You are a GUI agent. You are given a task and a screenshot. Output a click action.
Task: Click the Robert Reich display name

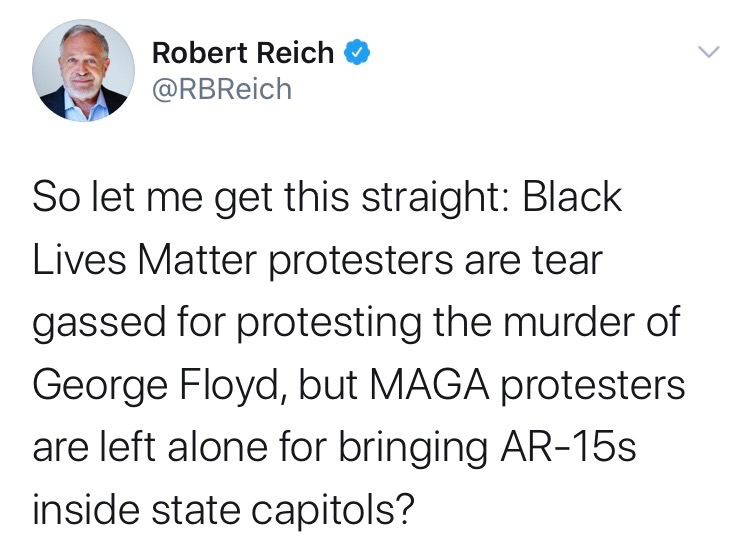[245, 53]
